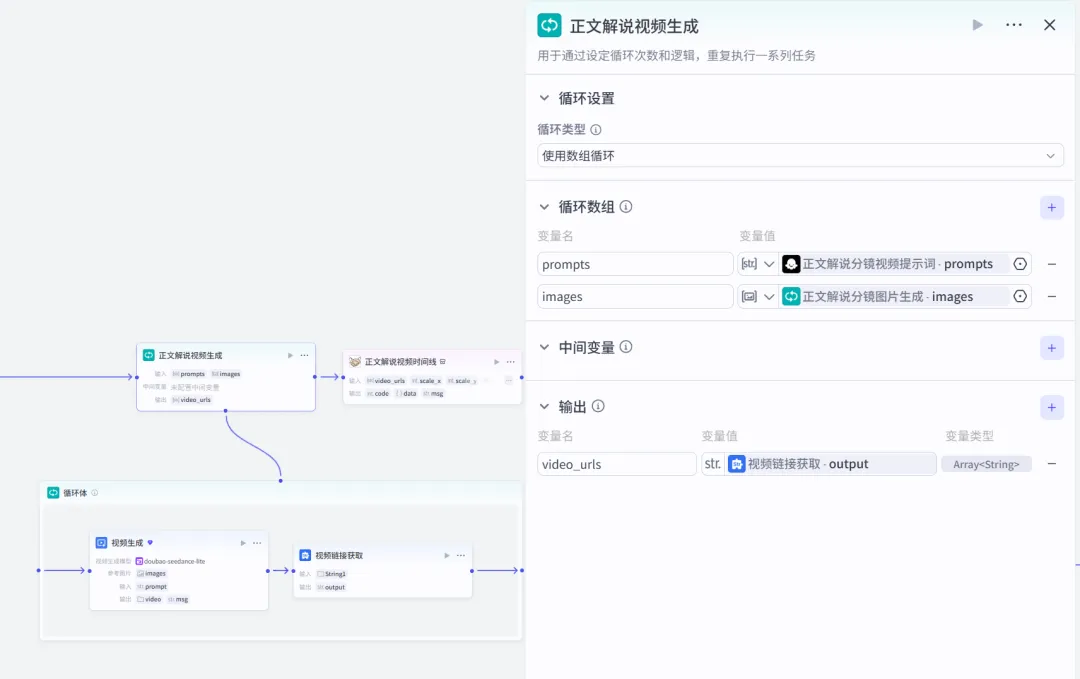Screen dimensions: 1080x679
Task: Click the video icon of 视频生成 node
Action: 101,543
